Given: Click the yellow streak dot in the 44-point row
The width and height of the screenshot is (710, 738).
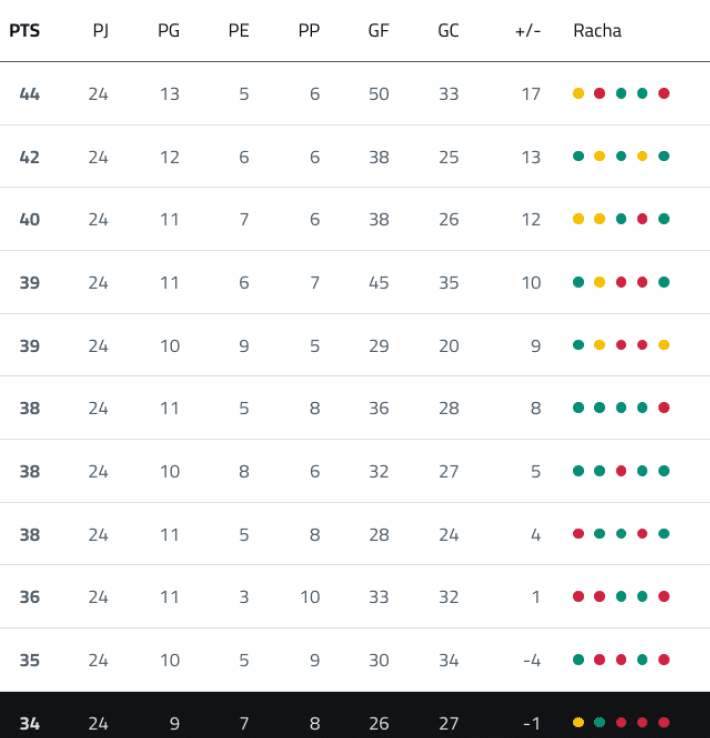Looking at the screenshot, I should (x=578, y=94).
